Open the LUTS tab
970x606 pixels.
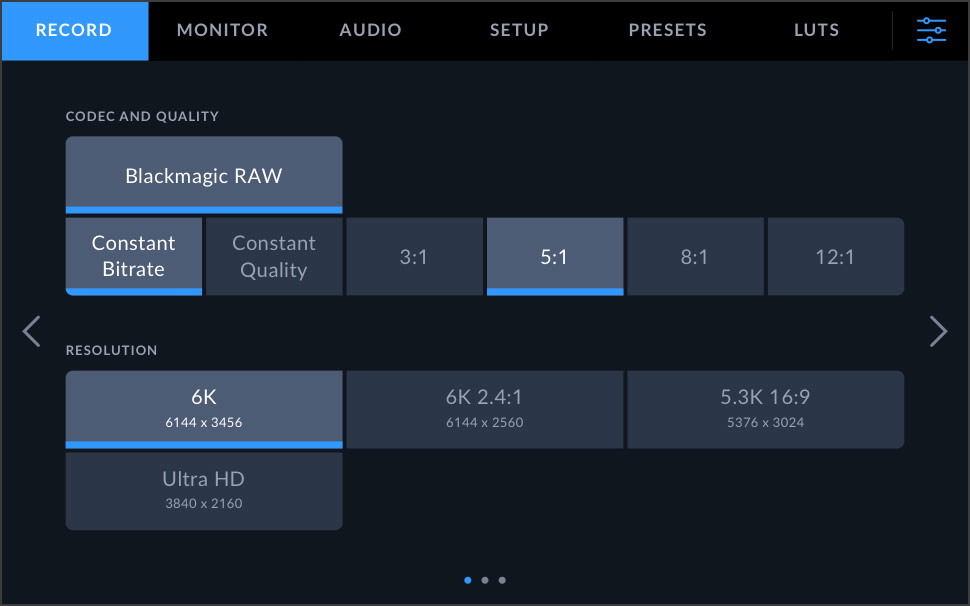816,30
